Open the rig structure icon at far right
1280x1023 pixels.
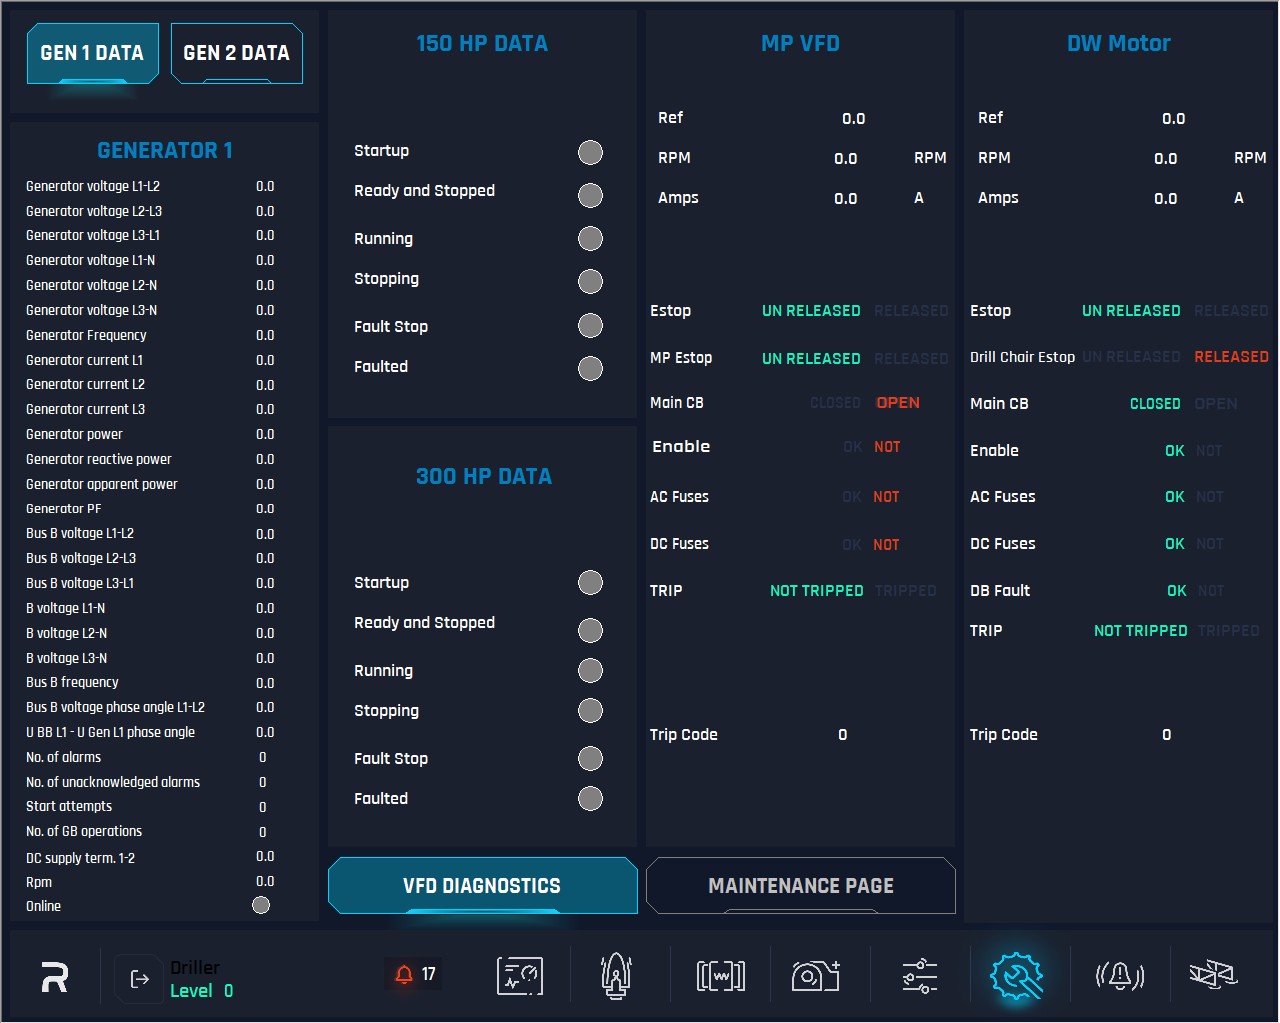tap(1213, 974)
